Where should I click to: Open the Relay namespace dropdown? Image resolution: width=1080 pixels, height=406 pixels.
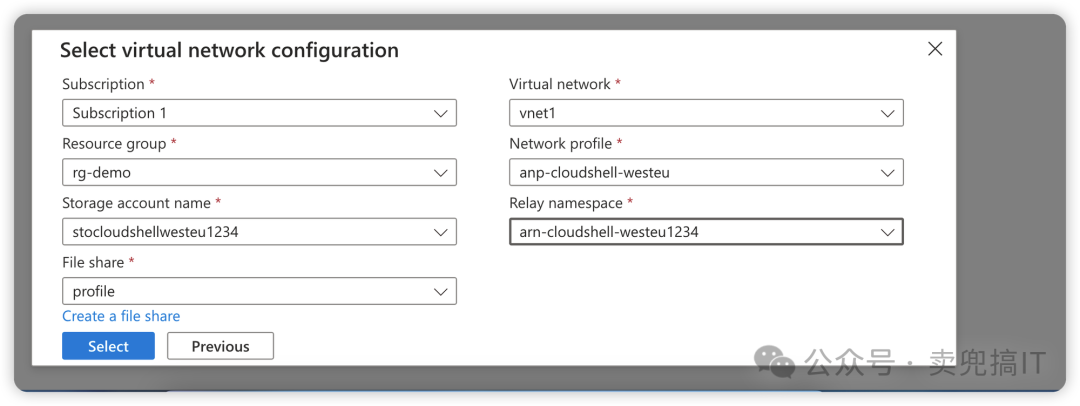point(706,232)
